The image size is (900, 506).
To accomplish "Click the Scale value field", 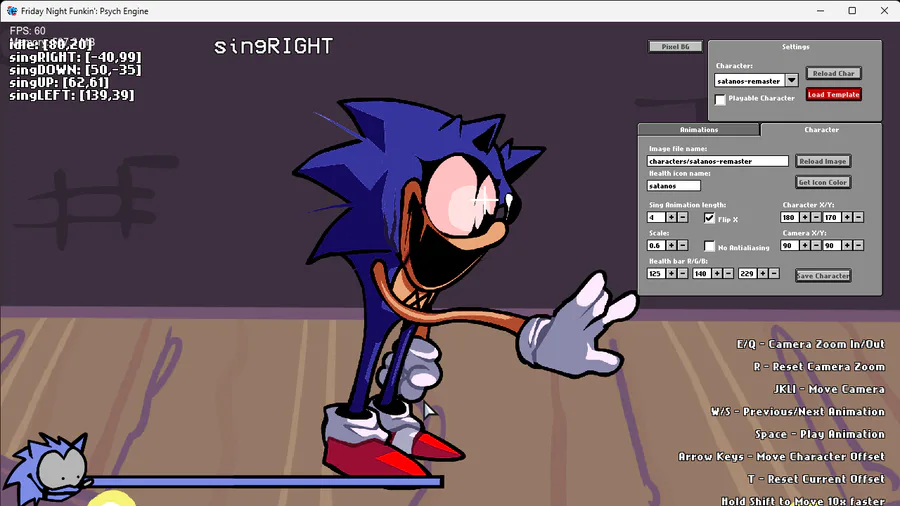I will pos(656,246).
